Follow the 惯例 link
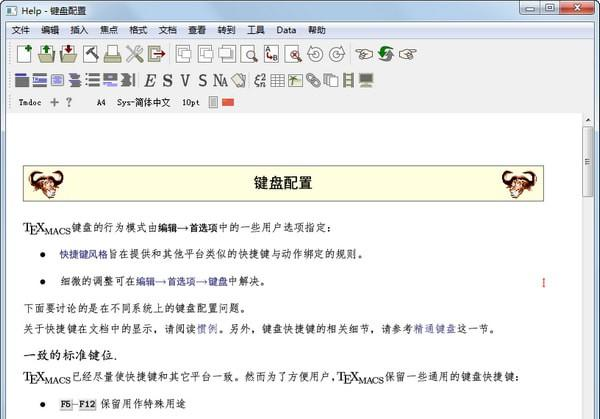The height and width of the screenshot is (419, 600). point(207,329)
